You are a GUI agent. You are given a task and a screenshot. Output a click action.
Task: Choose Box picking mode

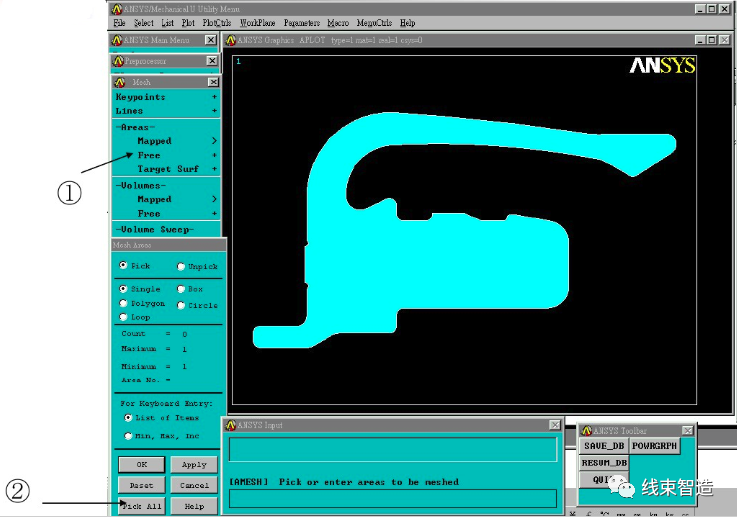(181, 289)
